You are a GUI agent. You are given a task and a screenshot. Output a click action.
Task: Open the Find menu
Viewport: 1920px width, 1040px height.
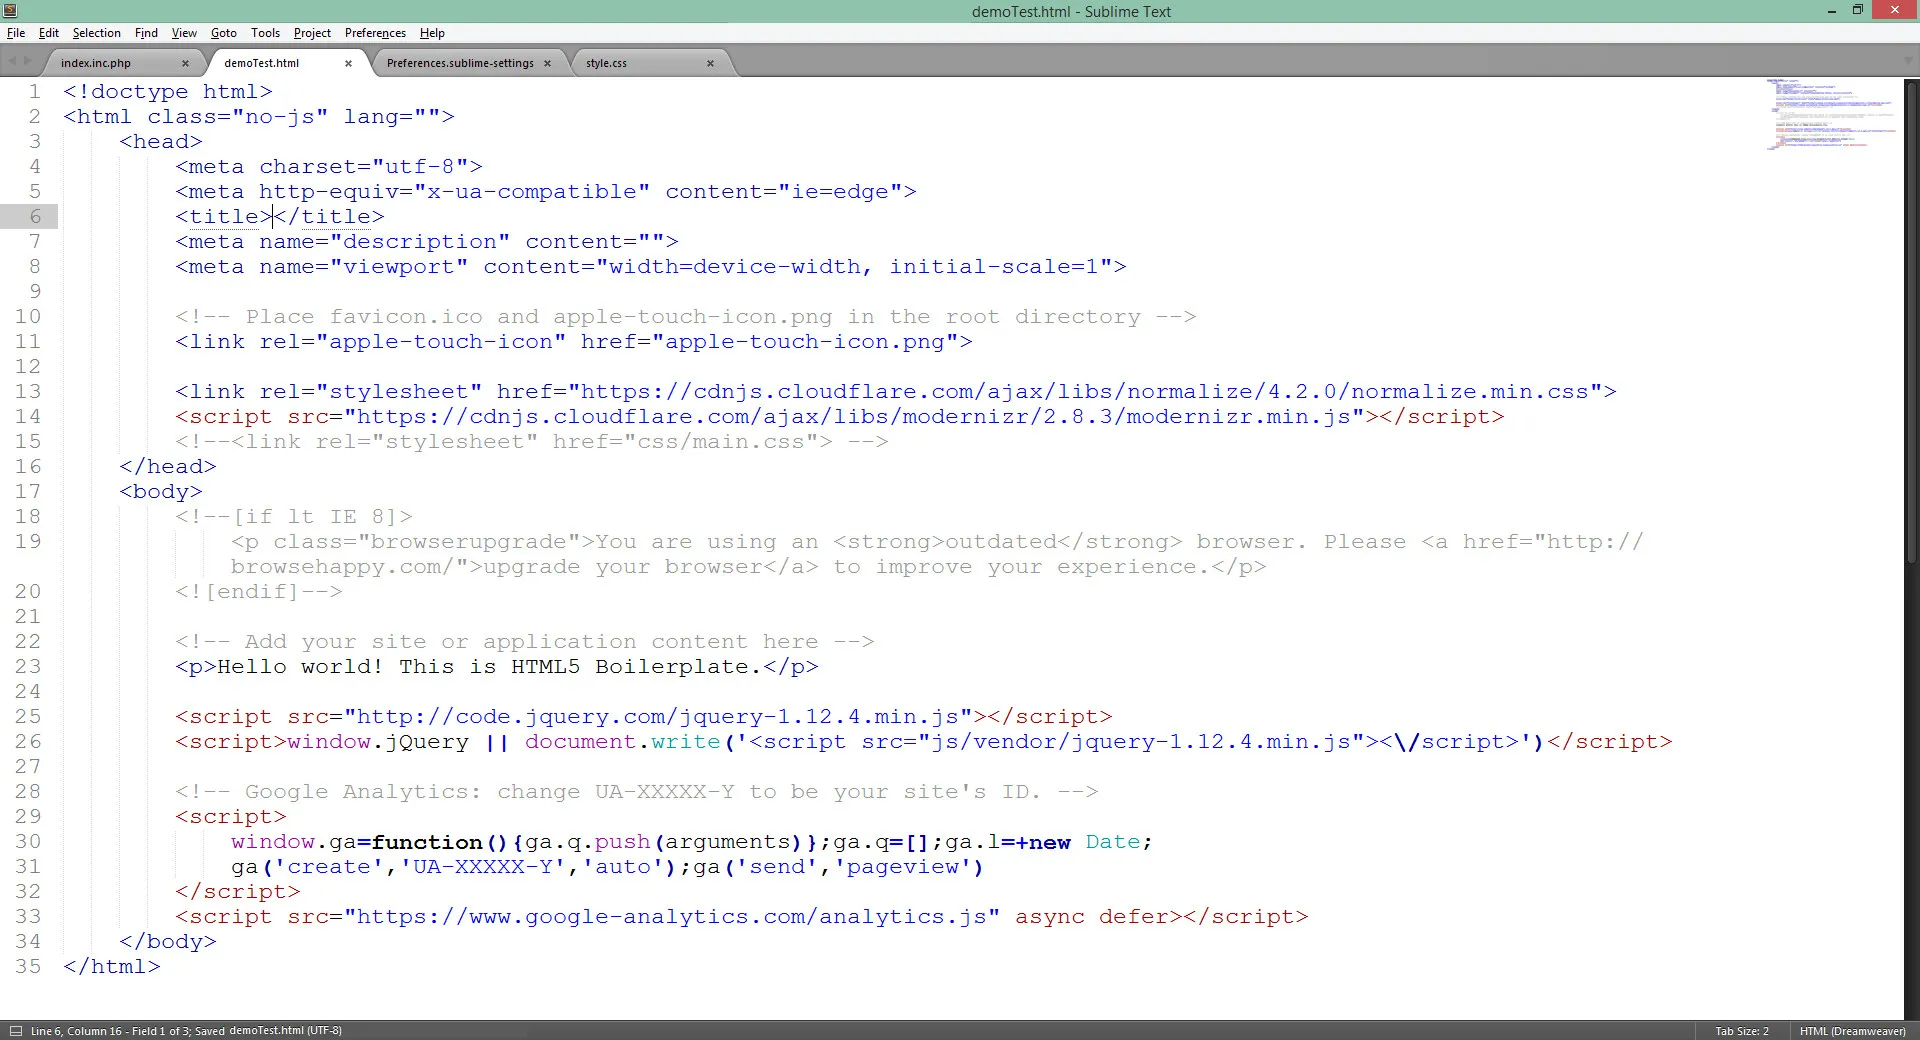pyautogui.click(x=146, y=33)
